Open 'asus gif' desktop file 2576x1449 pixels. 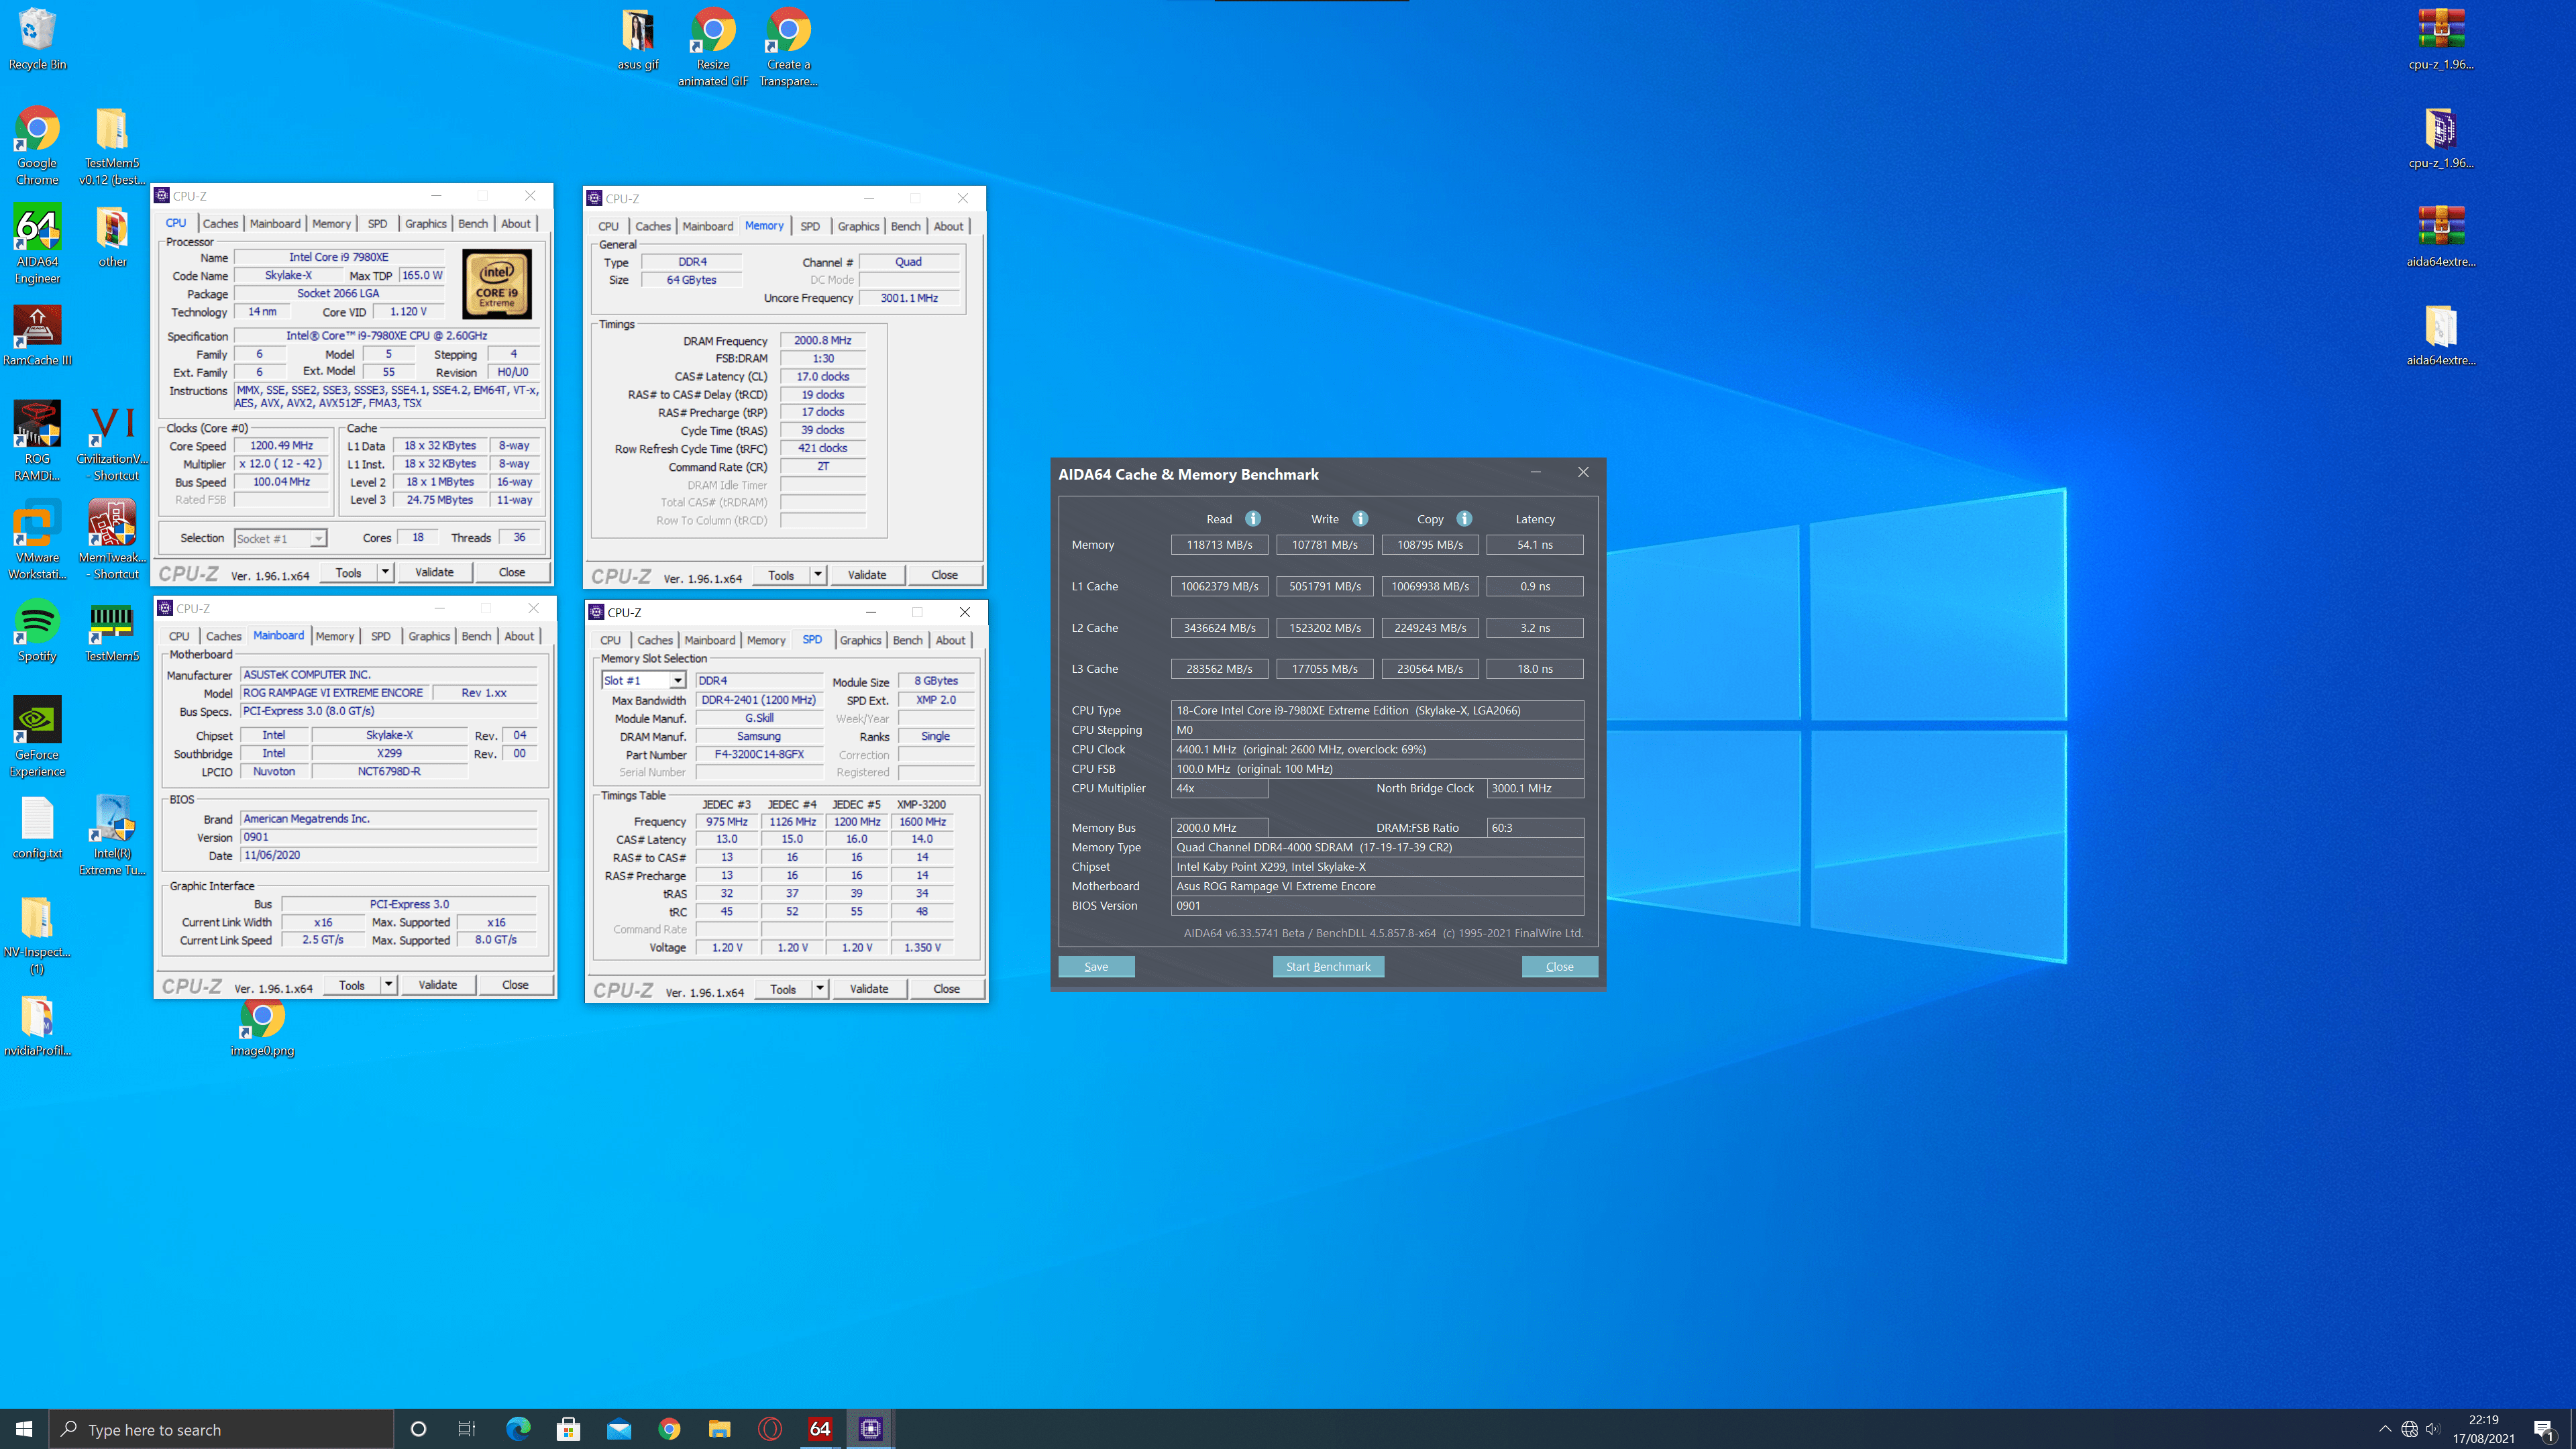pyautogui.click(x=638, y=40)
